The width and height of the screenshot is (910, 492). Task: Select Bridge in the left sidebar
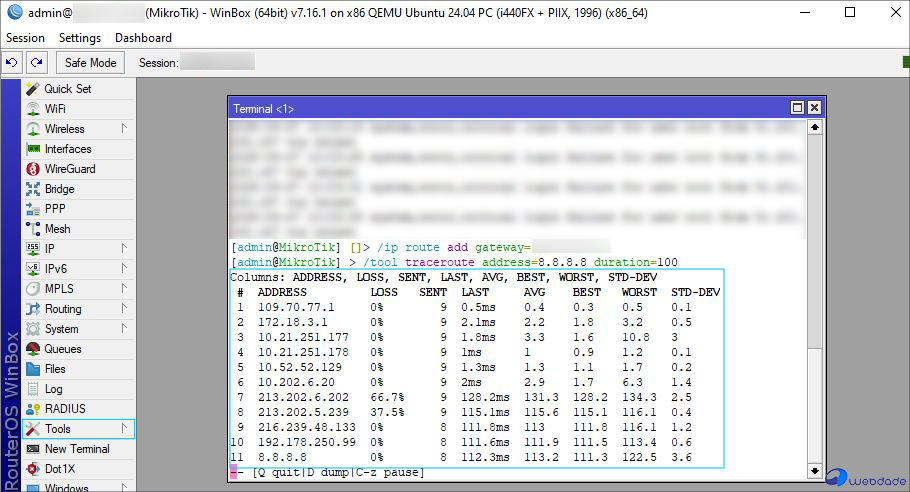pyautogui.click(x=59, y=189)
